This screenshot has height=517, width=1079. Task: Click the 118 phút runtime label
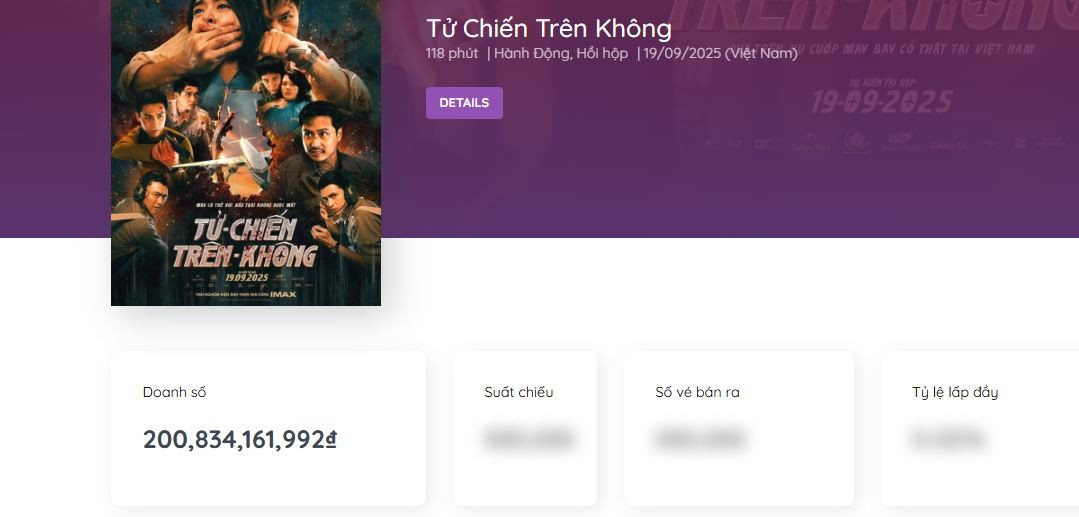click(x=452, y=53)
